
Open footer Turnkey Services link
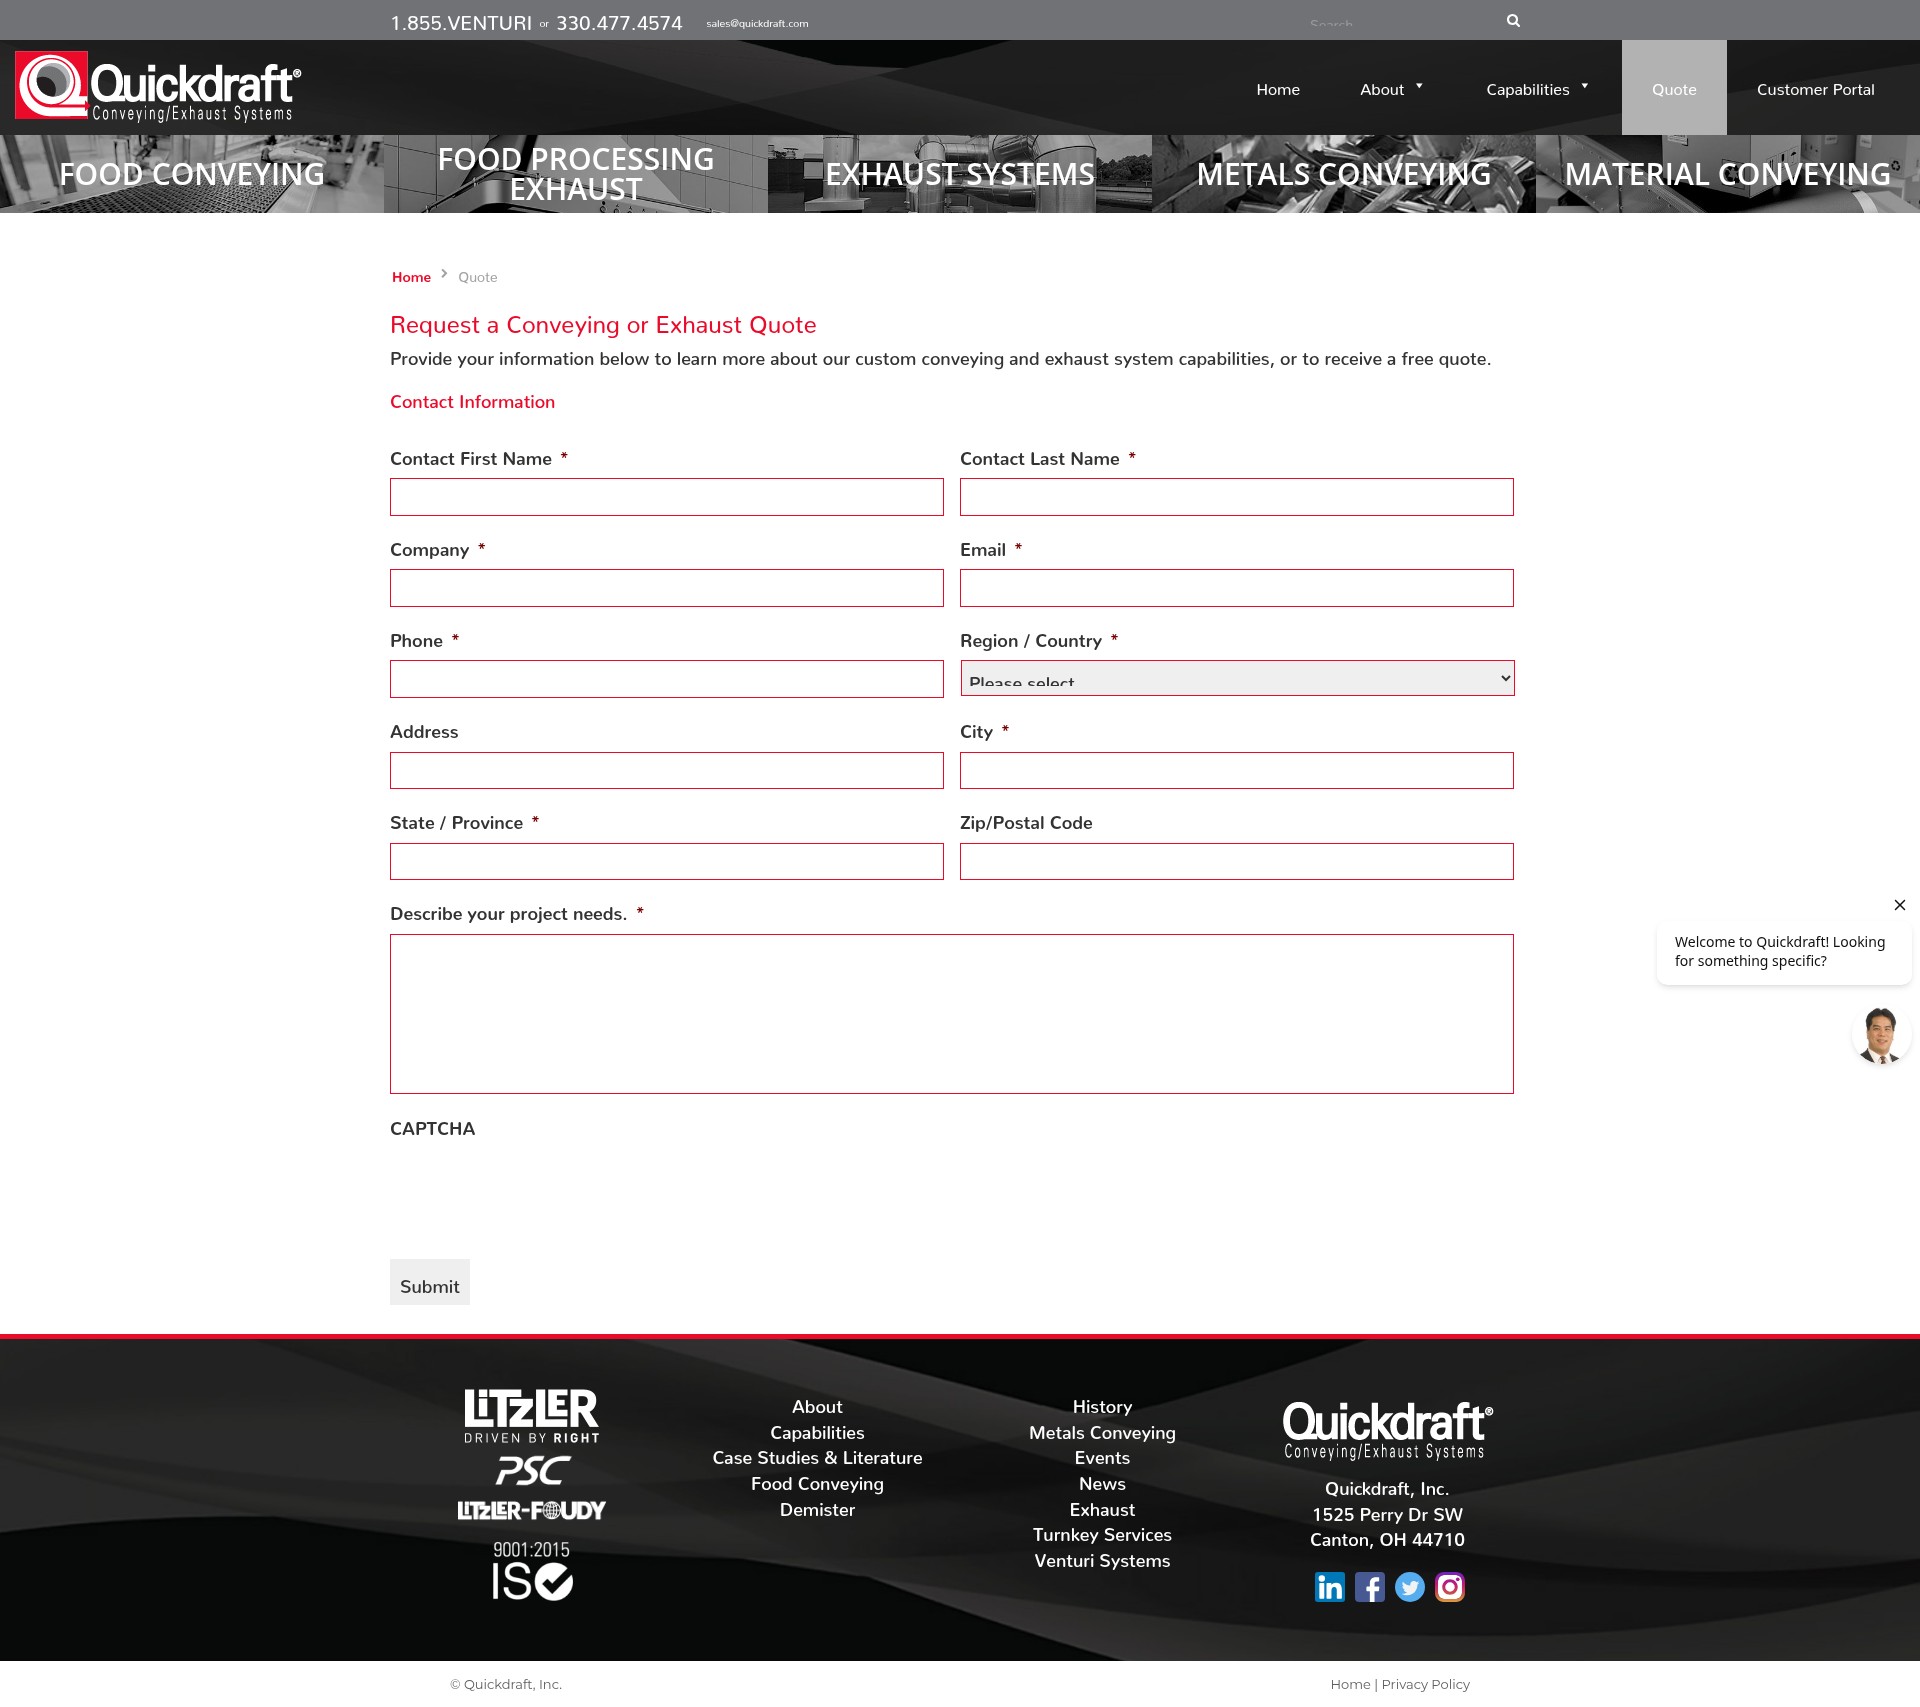pos(1102,1535)
